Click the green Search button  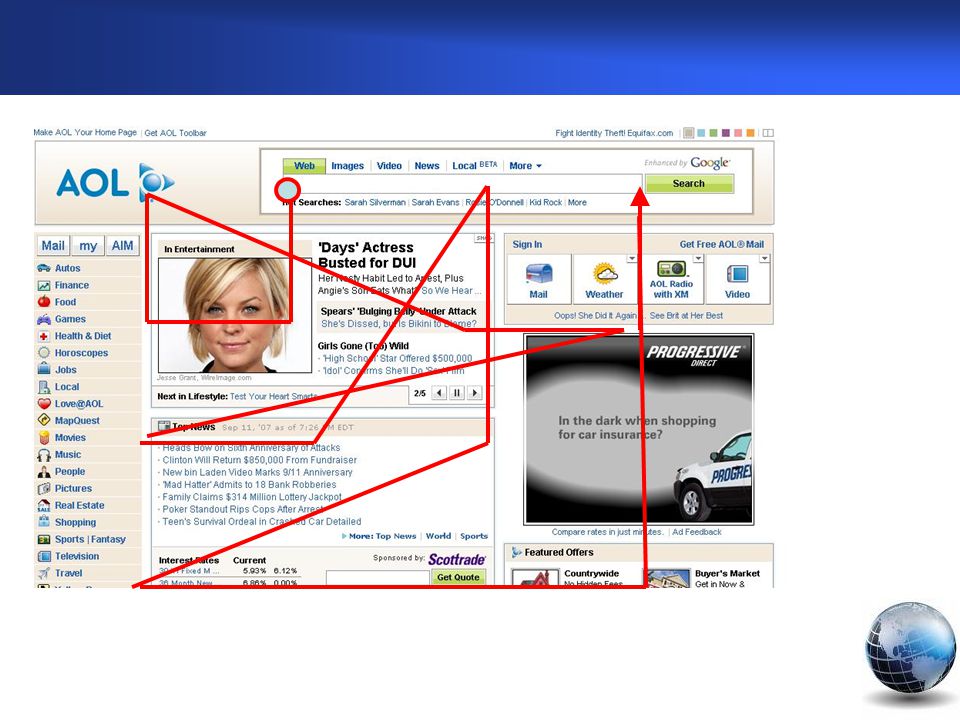tap(689, 184)
